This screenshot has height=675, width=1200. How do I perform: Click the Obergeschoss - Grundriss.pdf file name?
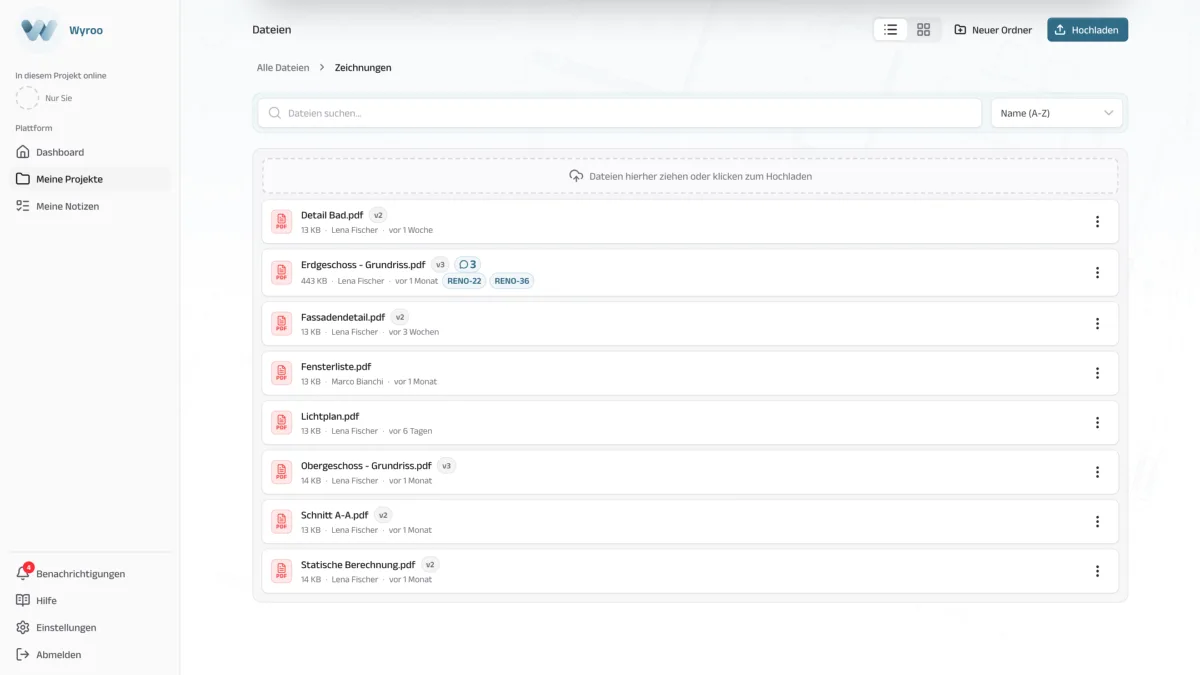(x=366, y=466)
